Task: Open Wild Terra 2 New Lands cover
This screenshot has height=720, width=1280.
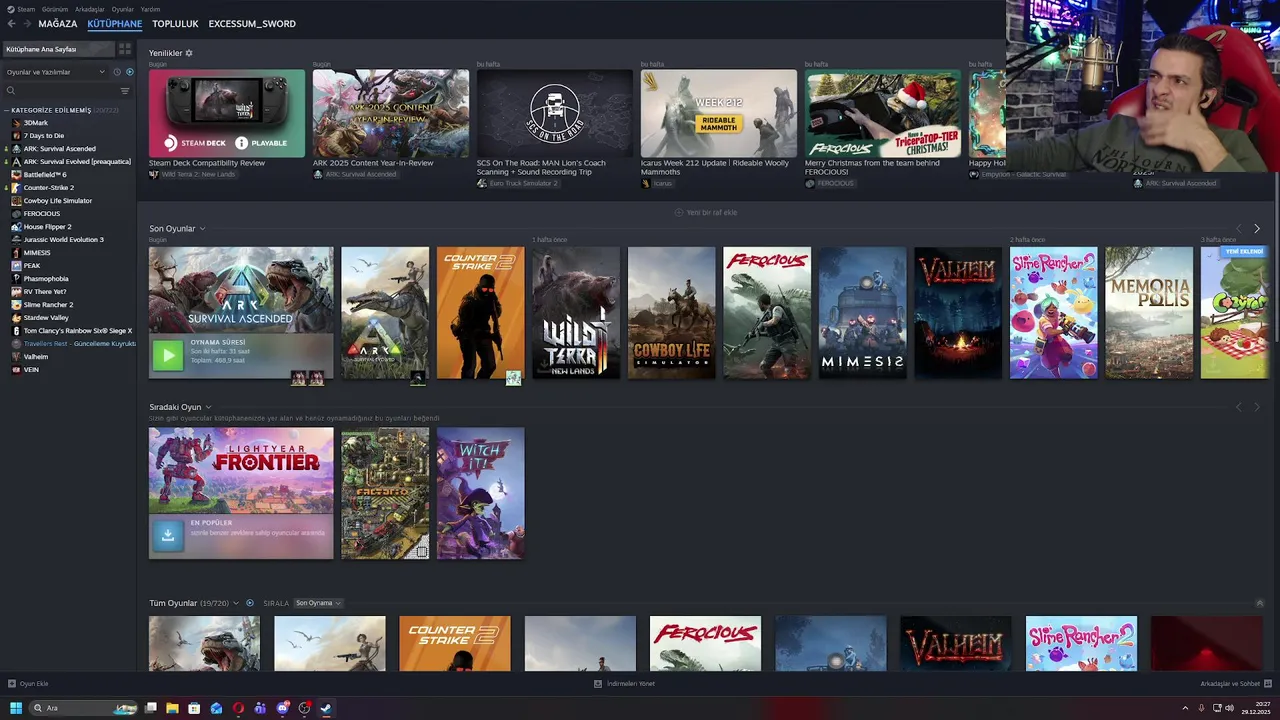Action: [576, 313]
